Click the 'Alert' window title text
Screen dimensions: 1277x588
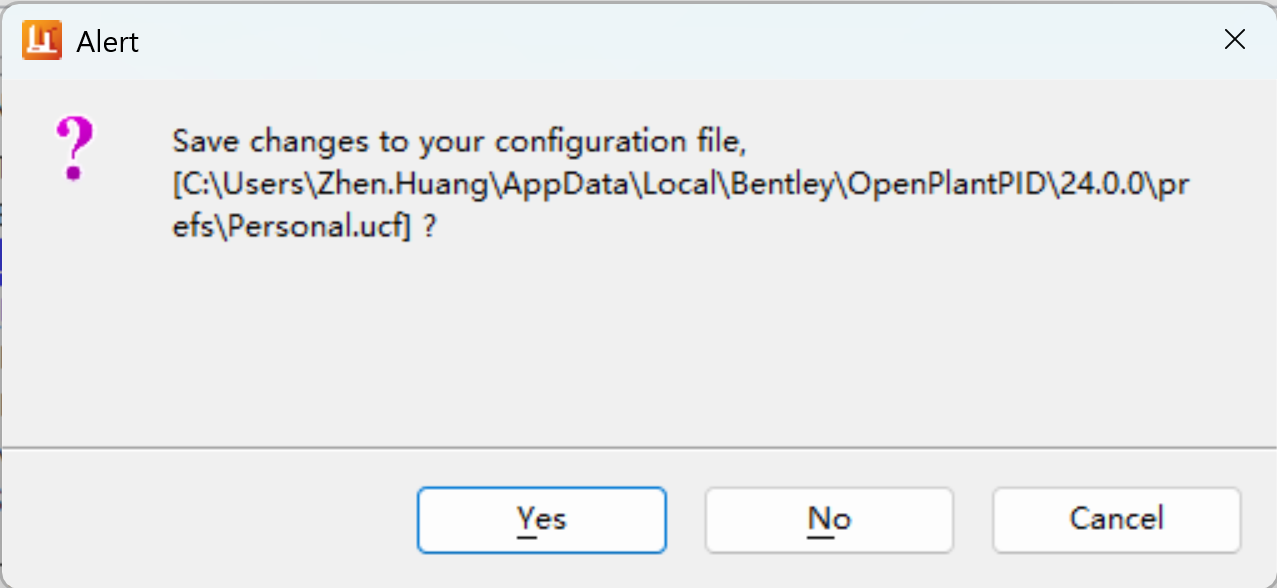click(107, 42)
